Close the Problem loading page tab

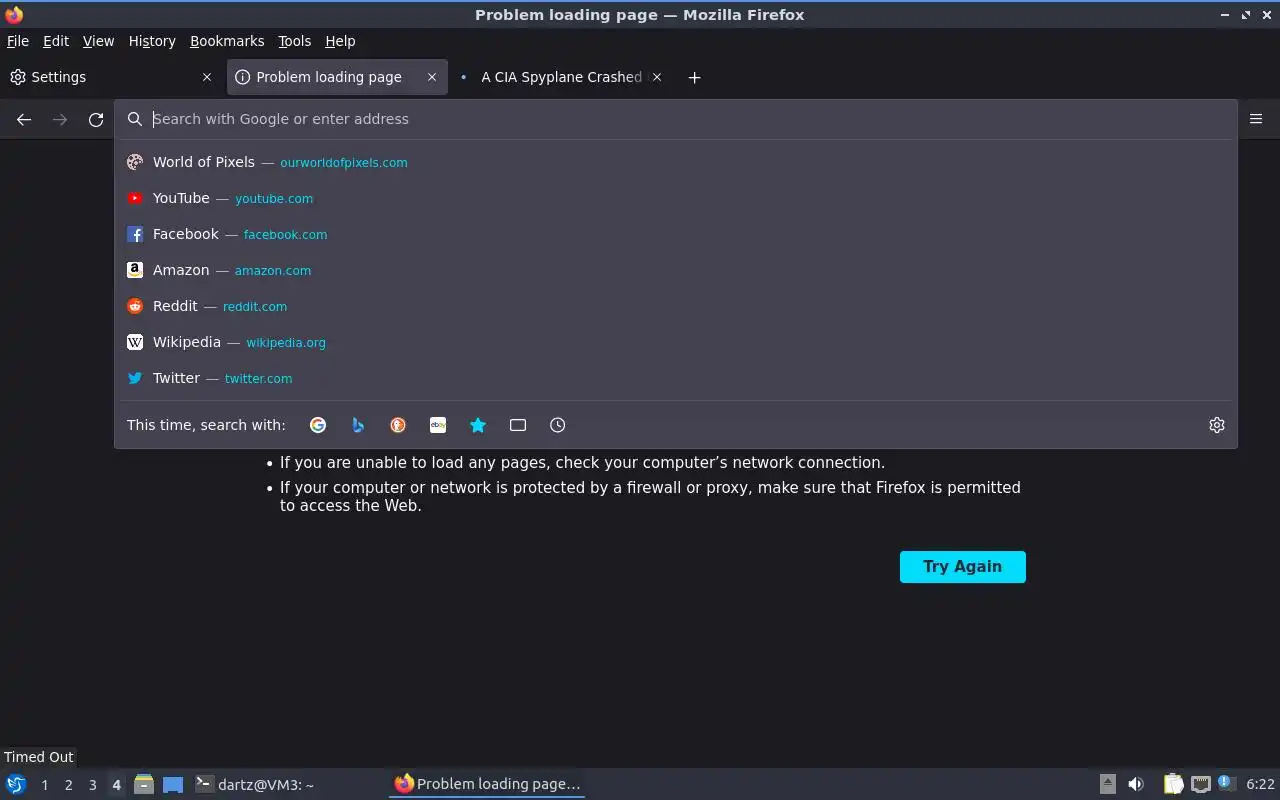click(432, 77)
